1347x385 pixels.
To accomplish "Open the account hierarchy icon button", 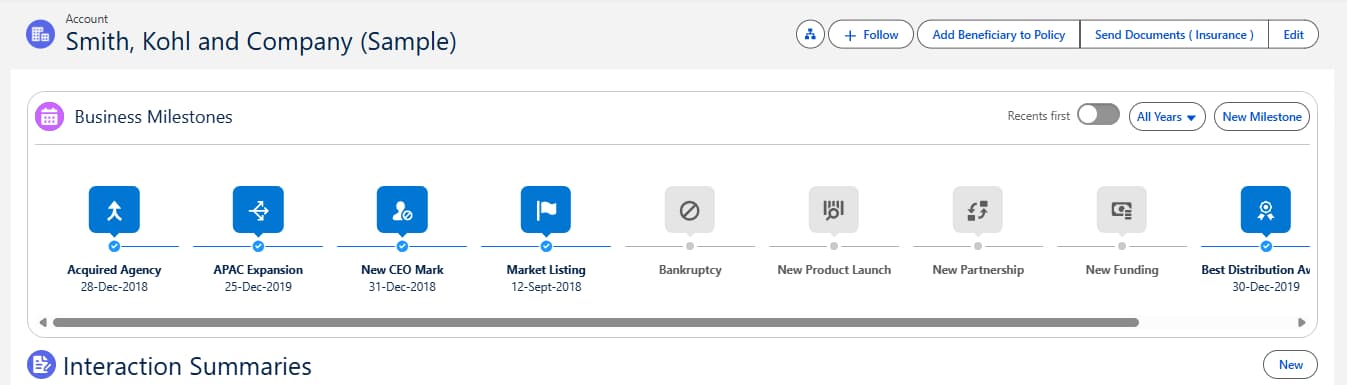I will (x=810, y=34).
